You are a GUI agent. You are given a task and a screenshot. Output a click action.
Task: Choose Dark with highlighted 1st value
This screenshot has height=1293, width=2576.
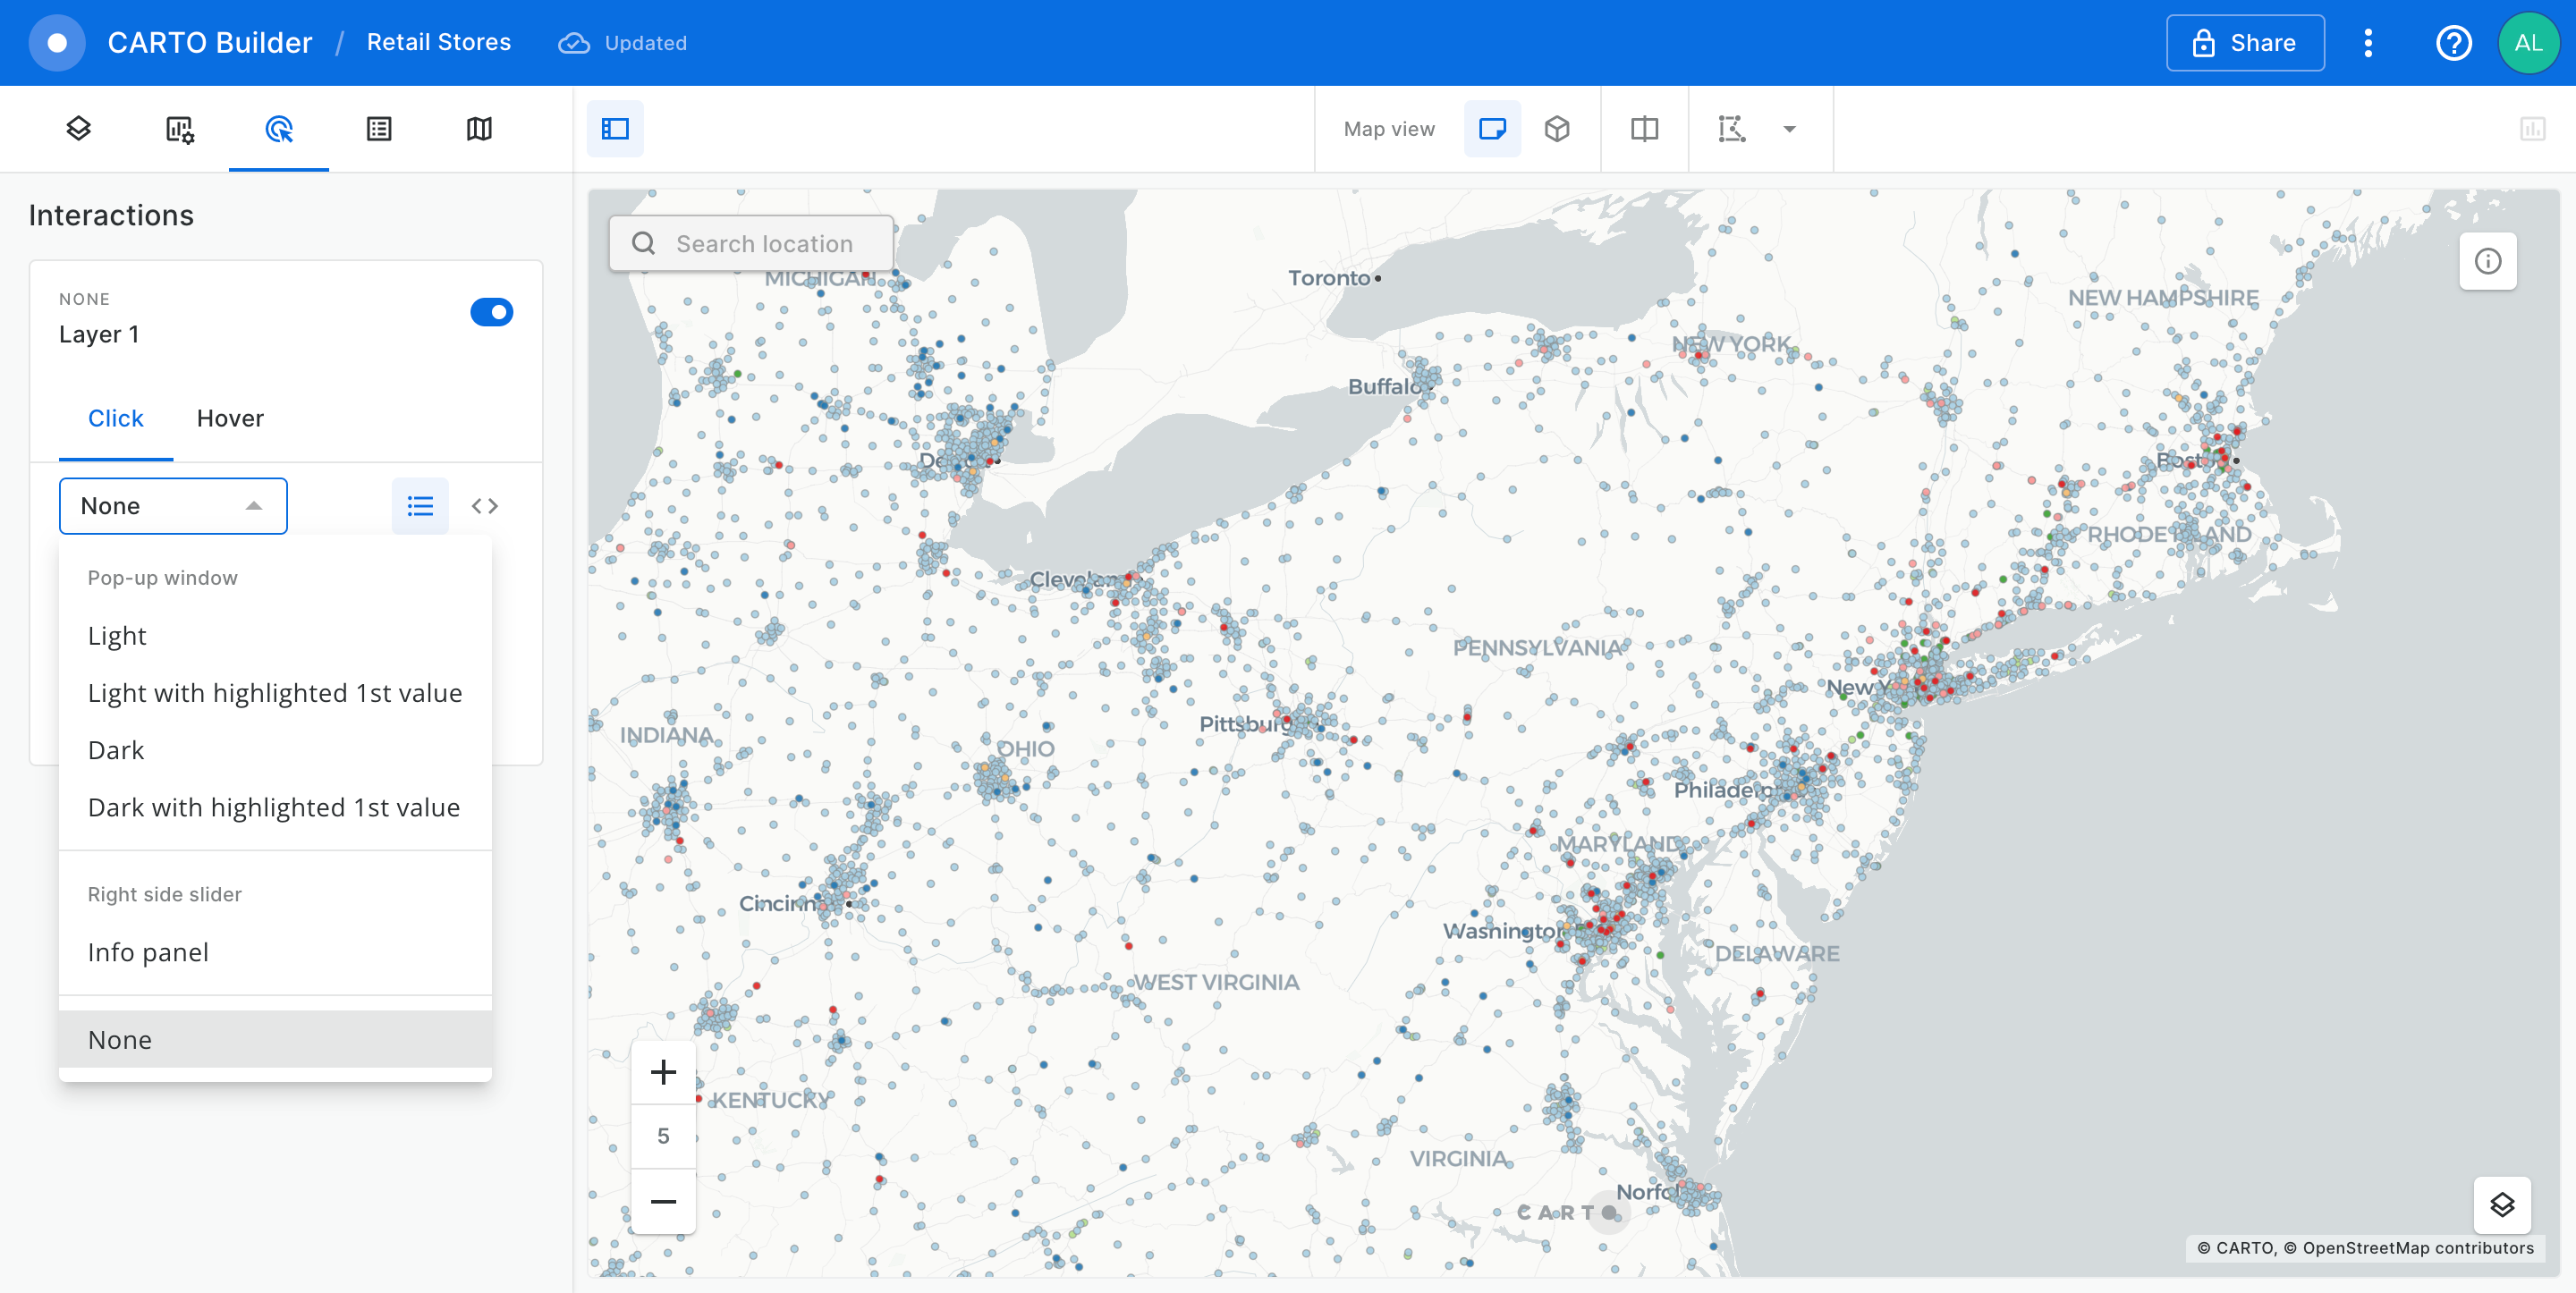[x=273, y=807]
